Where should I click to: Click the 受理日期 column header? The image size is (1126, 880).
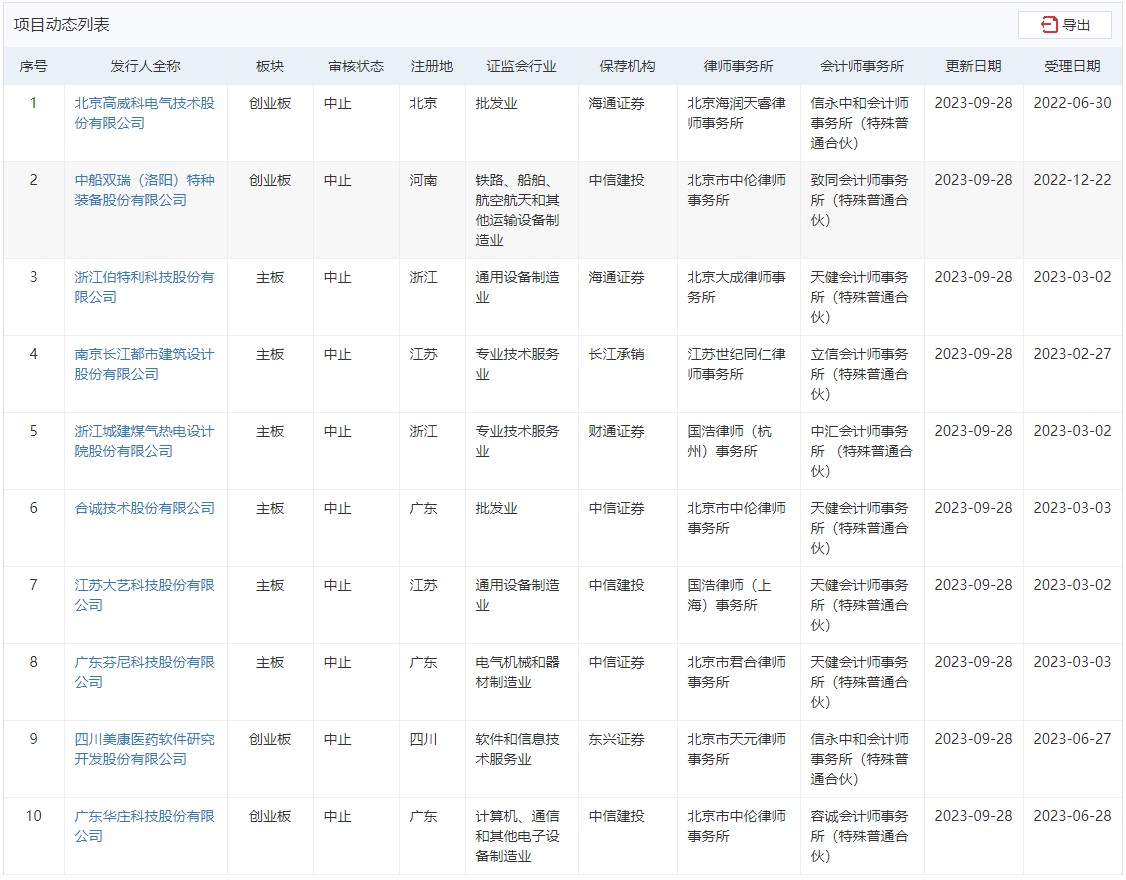point(1072,66)
